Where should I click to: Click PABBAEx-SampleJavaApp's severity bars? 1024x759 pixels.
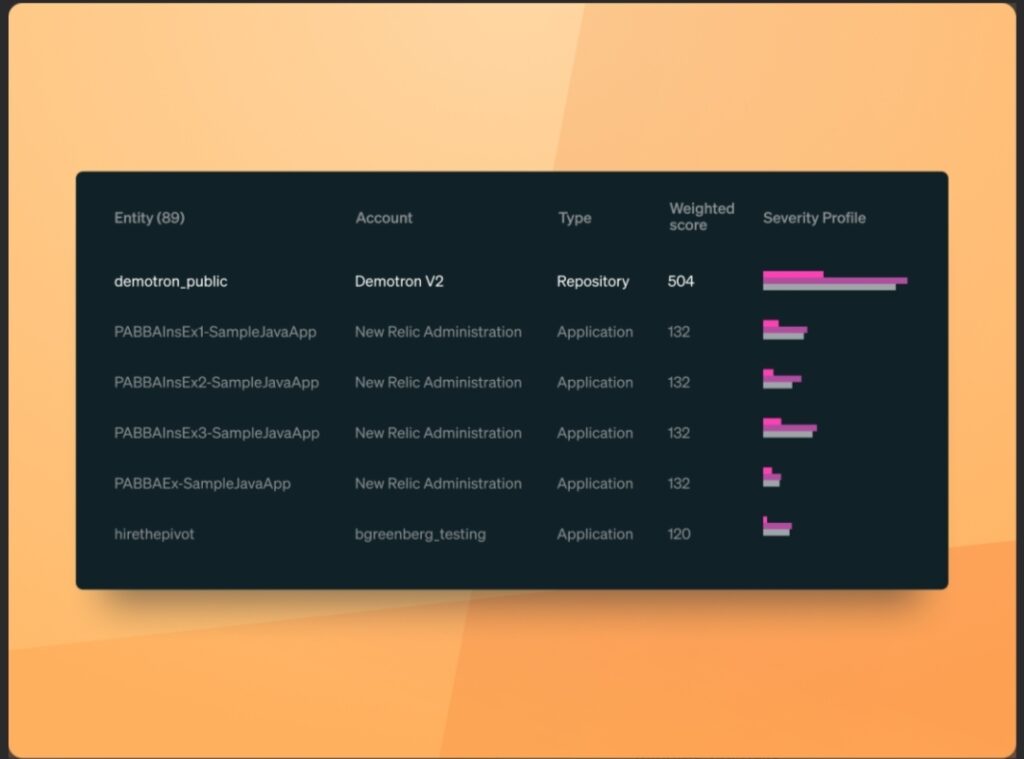(771, 477)
